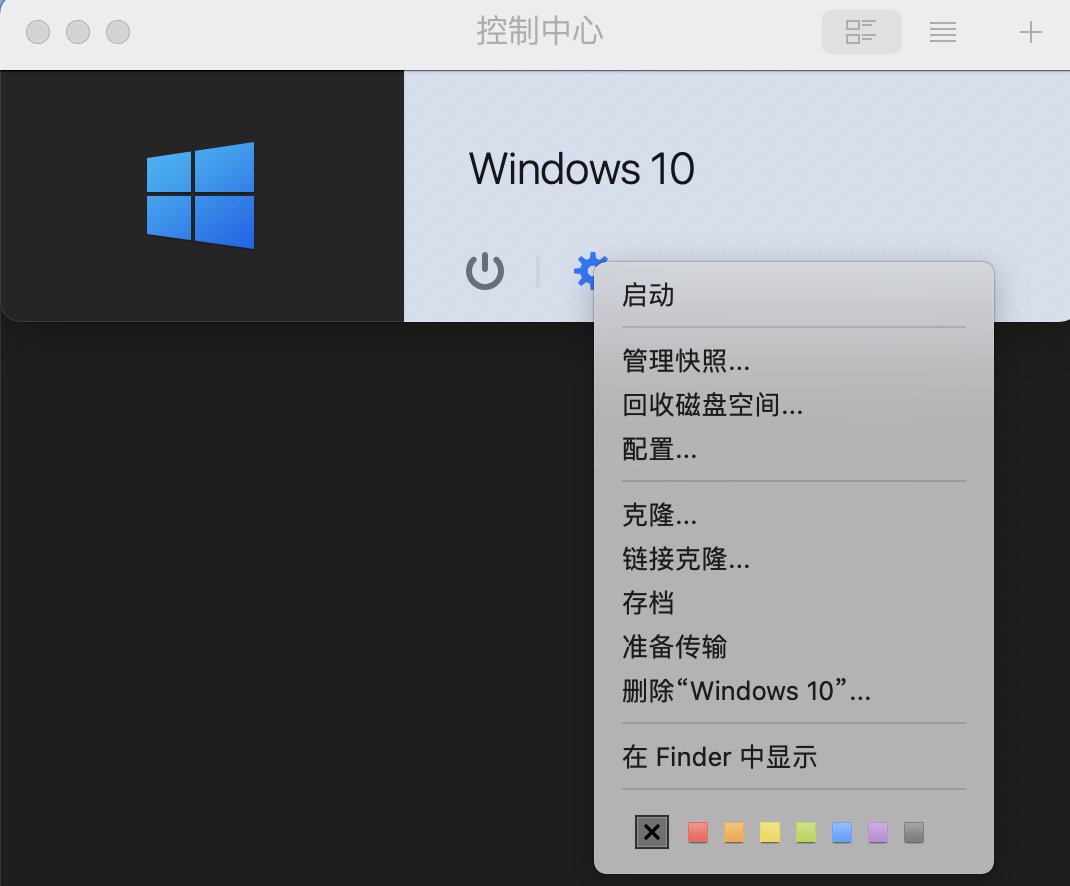
Task: Click the plus icon to add VM
Action: [x=1030, y=32]
